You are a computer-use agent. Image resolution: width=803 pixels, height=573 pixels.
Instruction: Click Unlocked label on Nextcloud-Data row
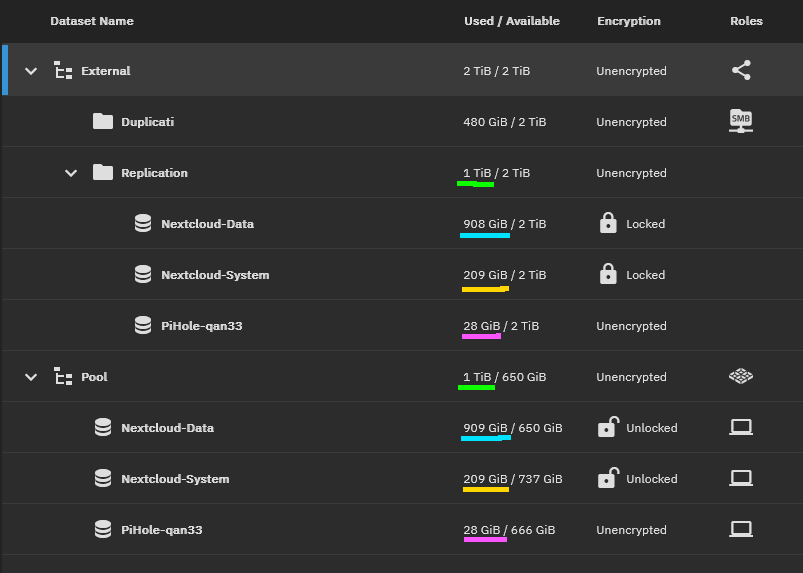coord(651,428)
